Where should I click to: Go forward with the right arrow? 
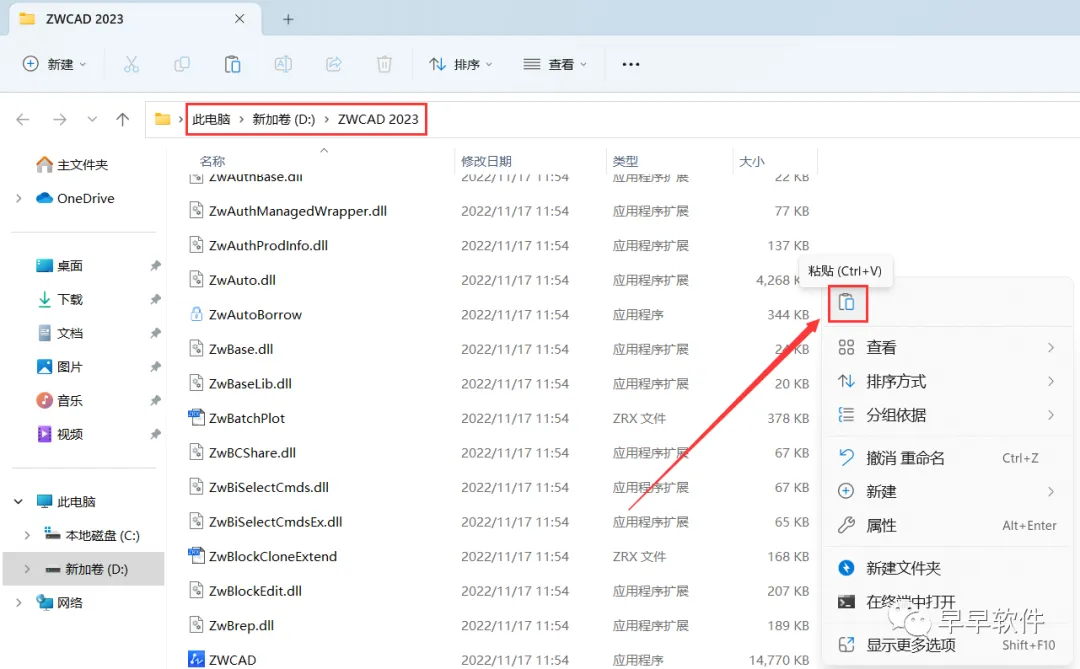60,119
